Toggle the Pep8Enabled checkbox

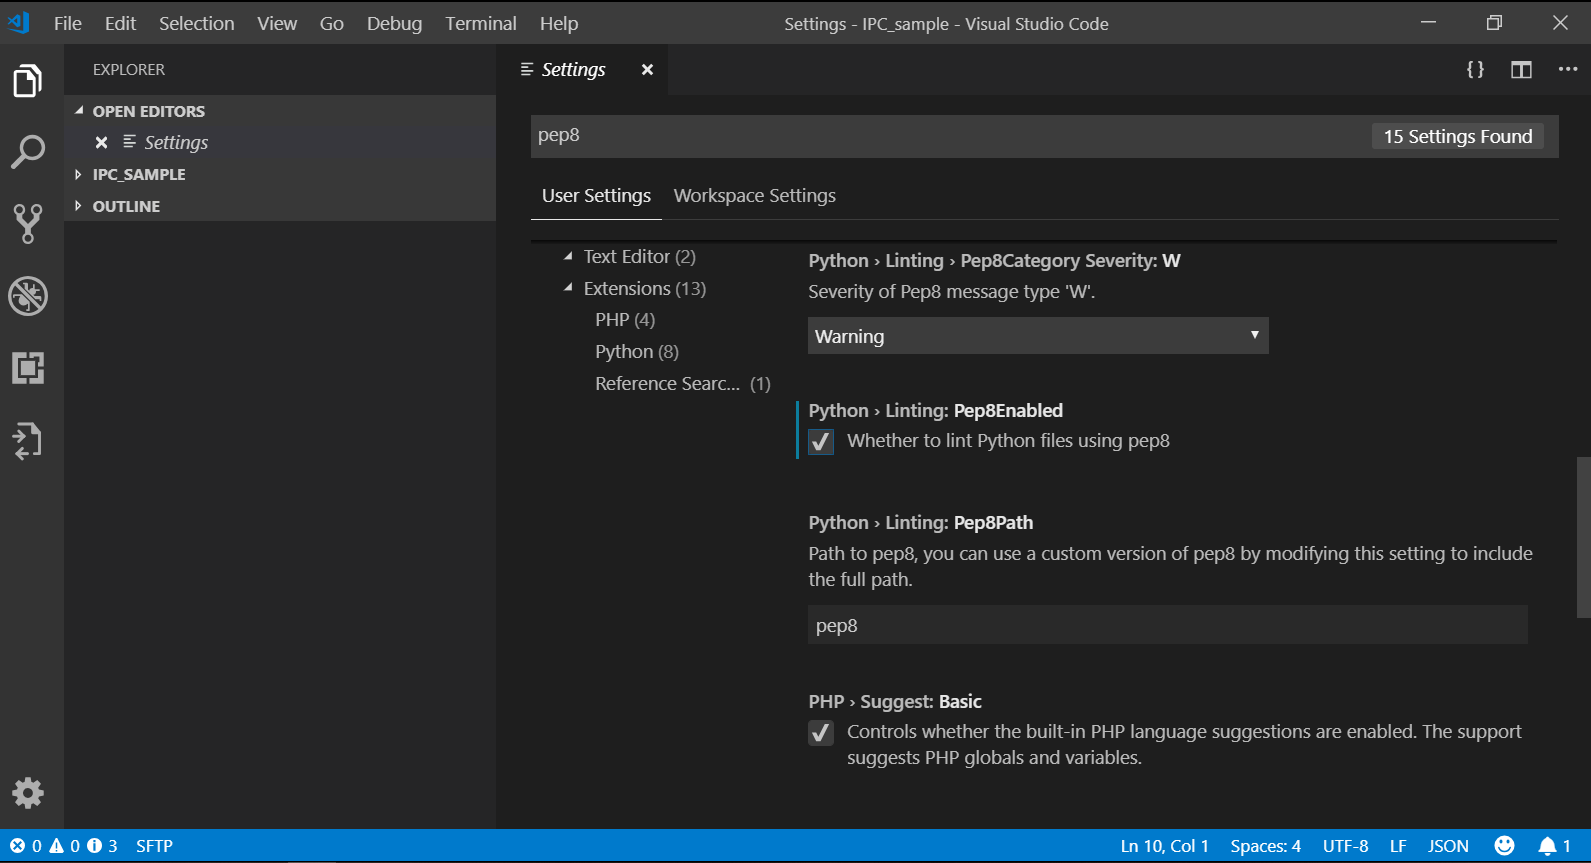coord(821,441)
